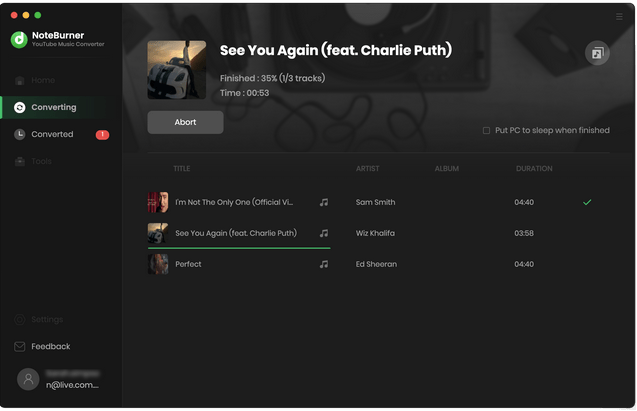
Task: Click the green checkmark on first track
Action: point(587,202)
